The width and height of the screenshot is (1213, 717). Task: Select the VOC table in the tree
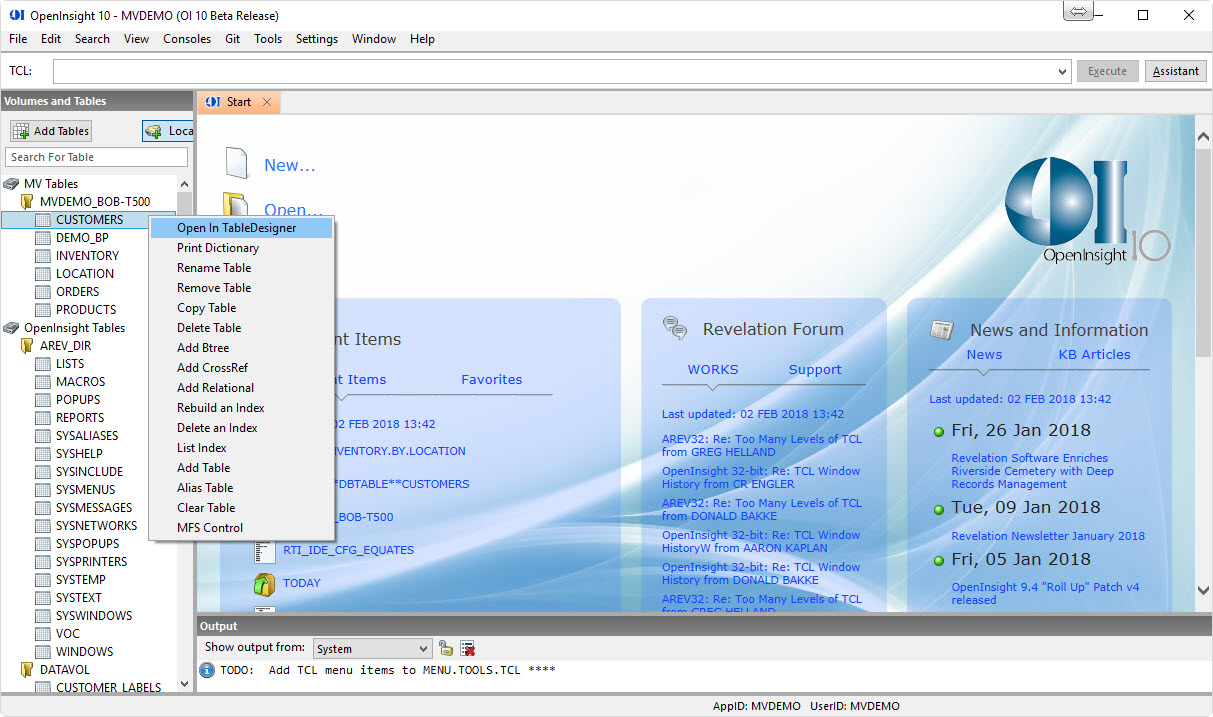(x=68, y=634)
